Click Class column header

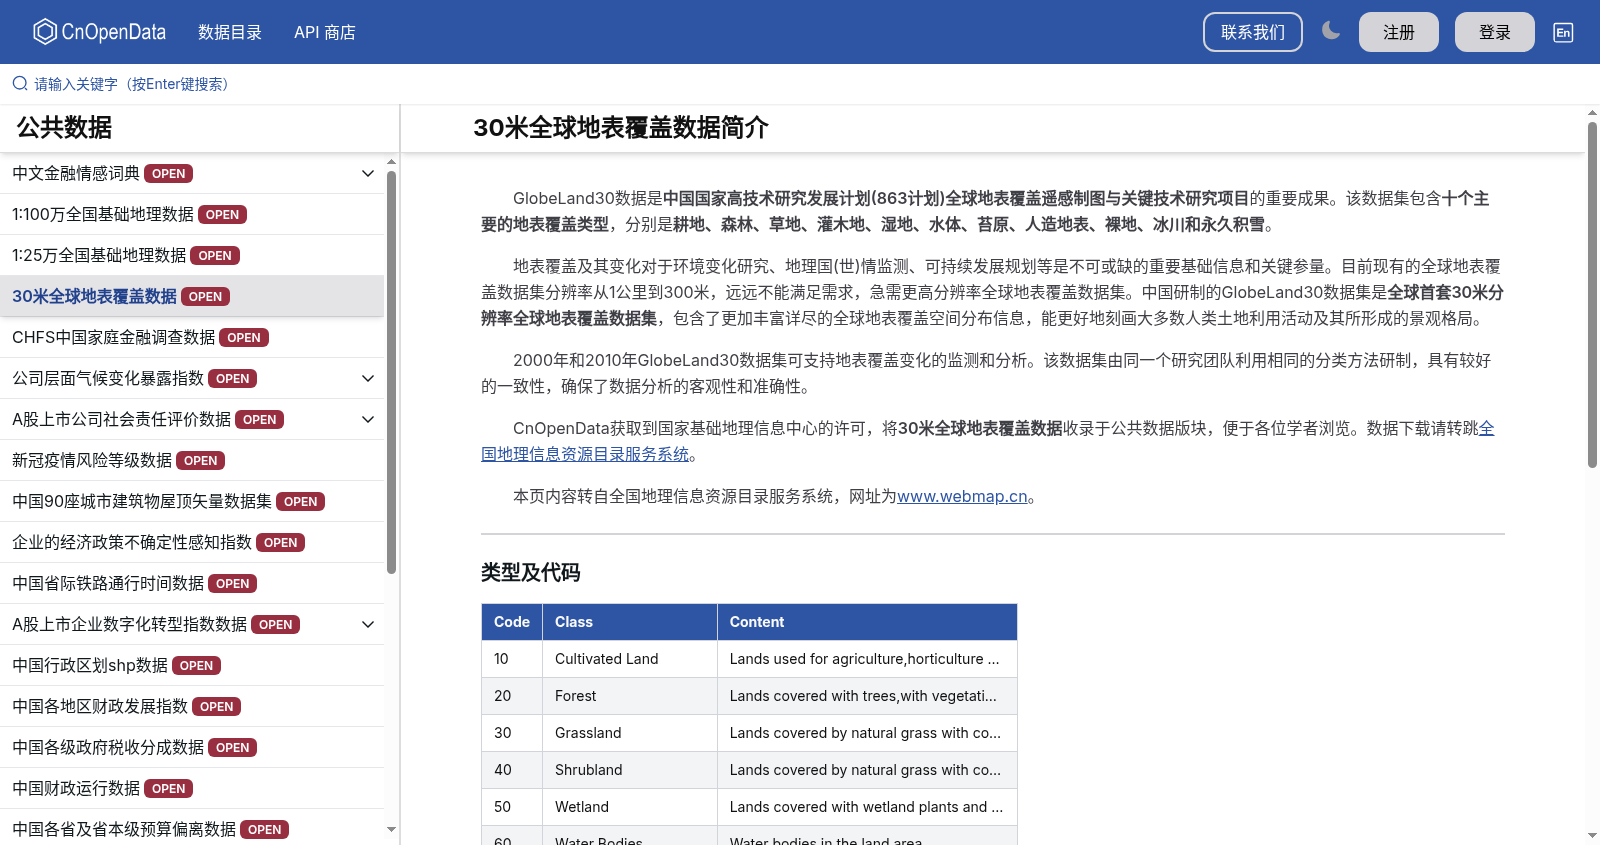click(630, 622)
